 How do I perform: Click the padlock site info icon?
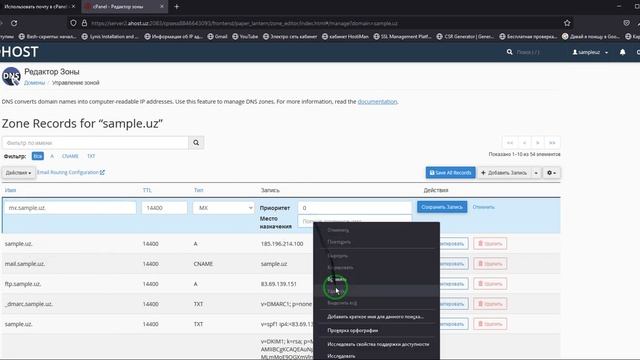click(84, 23)
